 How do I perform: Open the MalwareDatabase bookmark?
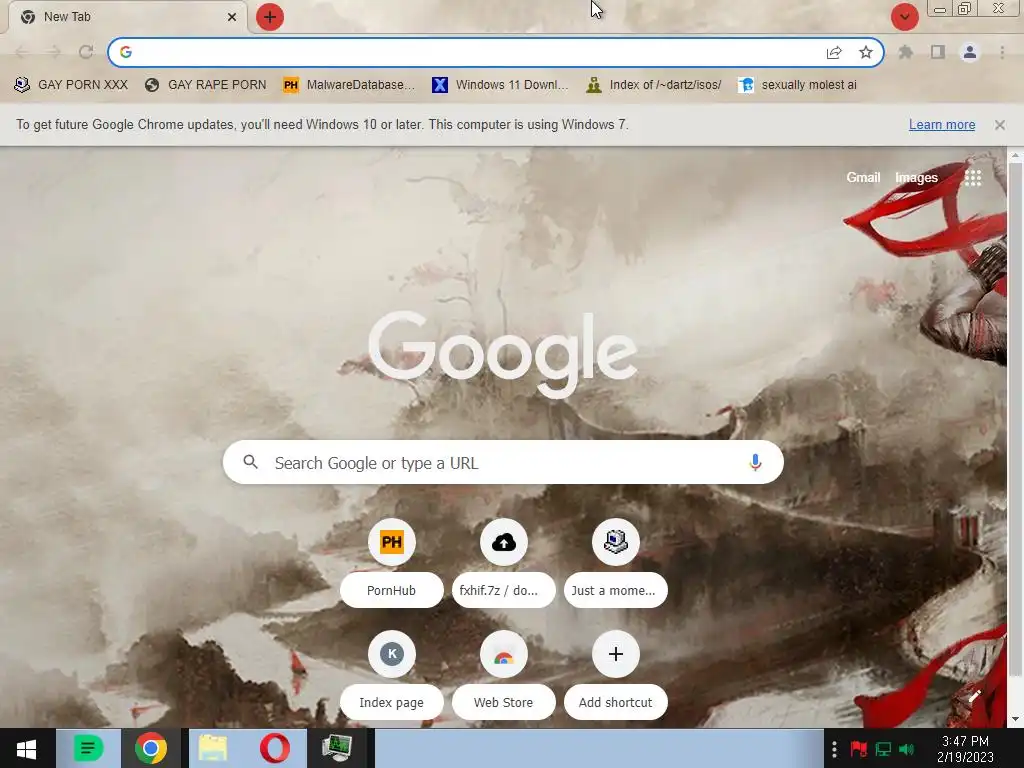point(349,85)
